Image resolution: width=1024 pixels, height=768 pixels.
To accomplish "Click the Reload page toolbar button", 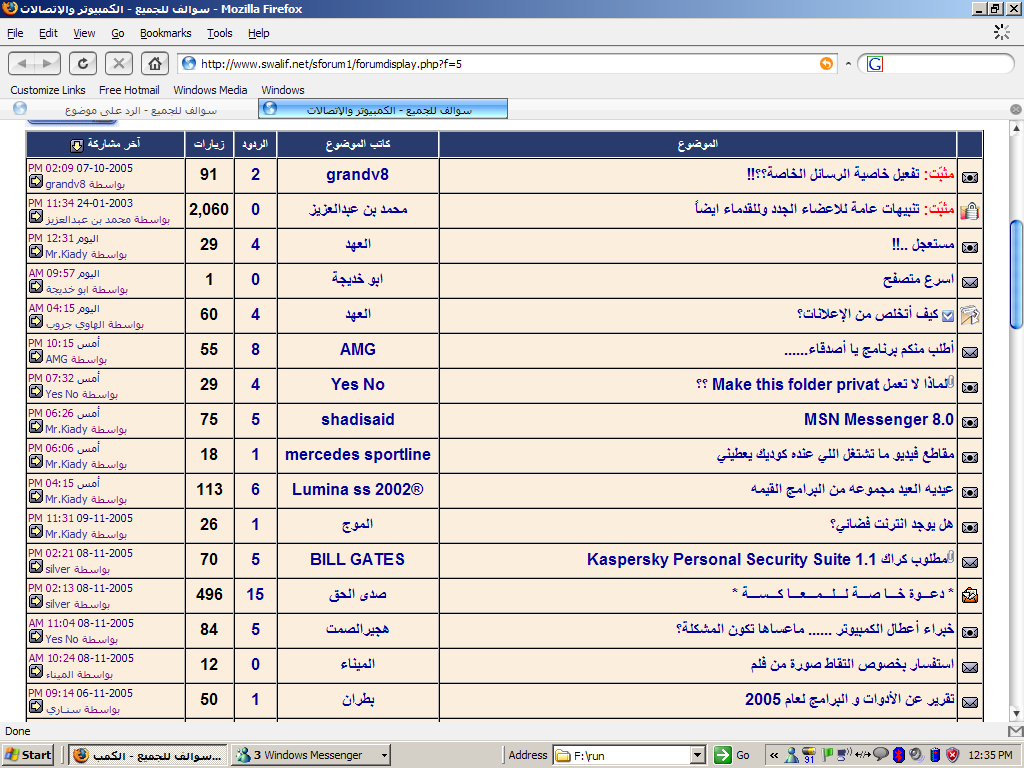I will tap(83, 63).
